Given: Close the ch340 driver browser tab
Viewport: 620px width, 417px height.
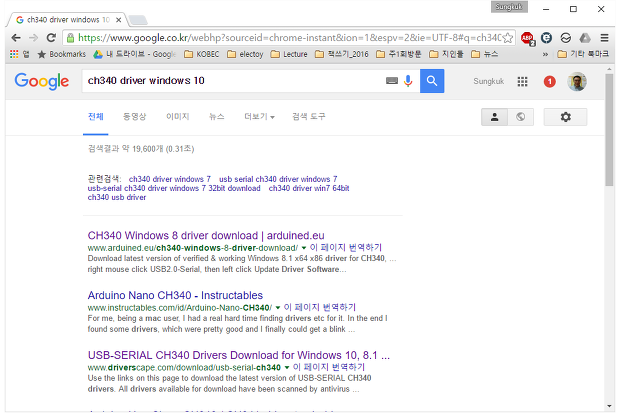Looking at the screenshot, I should point(118,20).
